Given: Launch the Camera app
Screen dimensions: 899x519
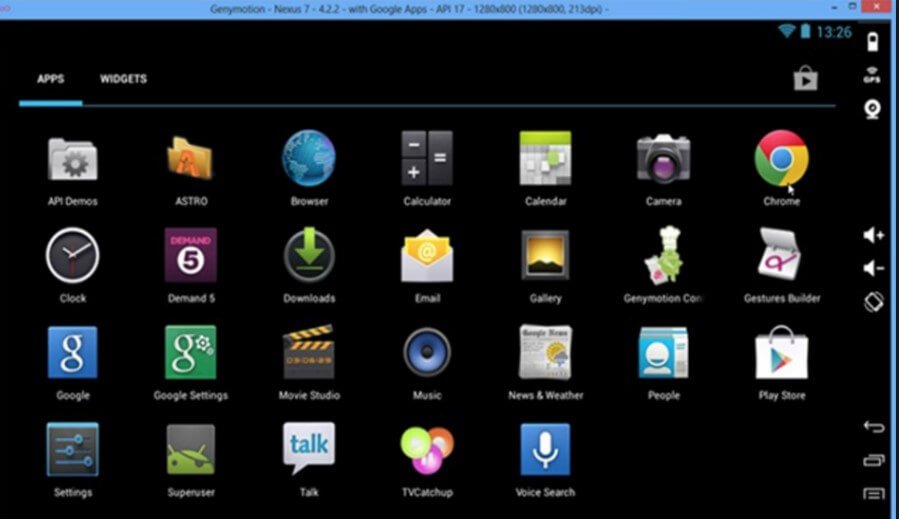Looking at the screenshot, I should tap(663, 159).
